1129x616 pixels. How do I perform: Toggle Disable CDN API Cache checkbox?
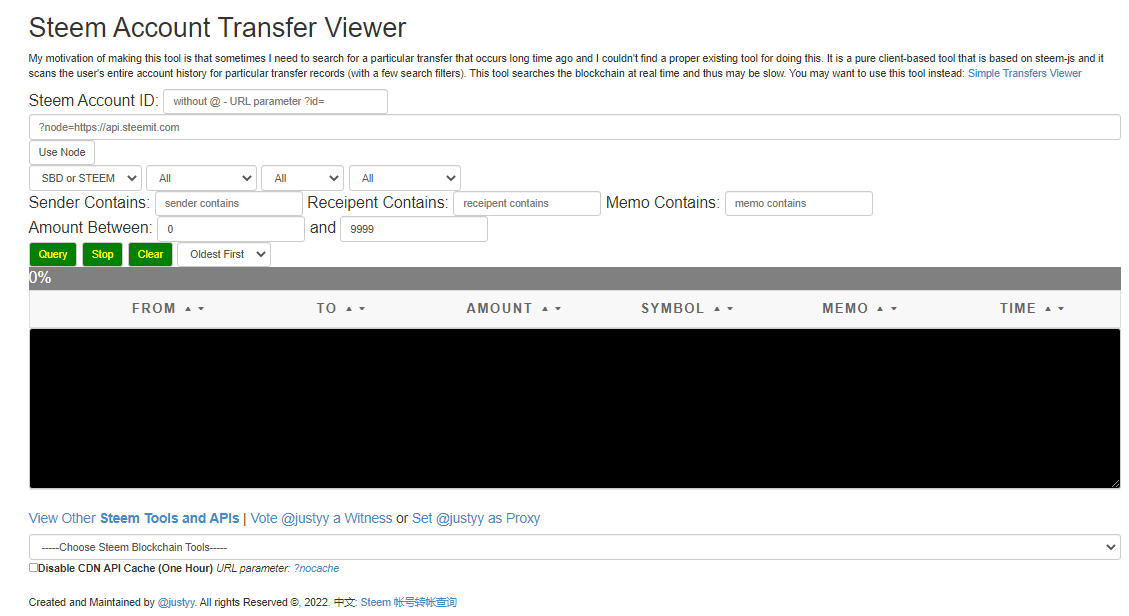coord(33,568)
